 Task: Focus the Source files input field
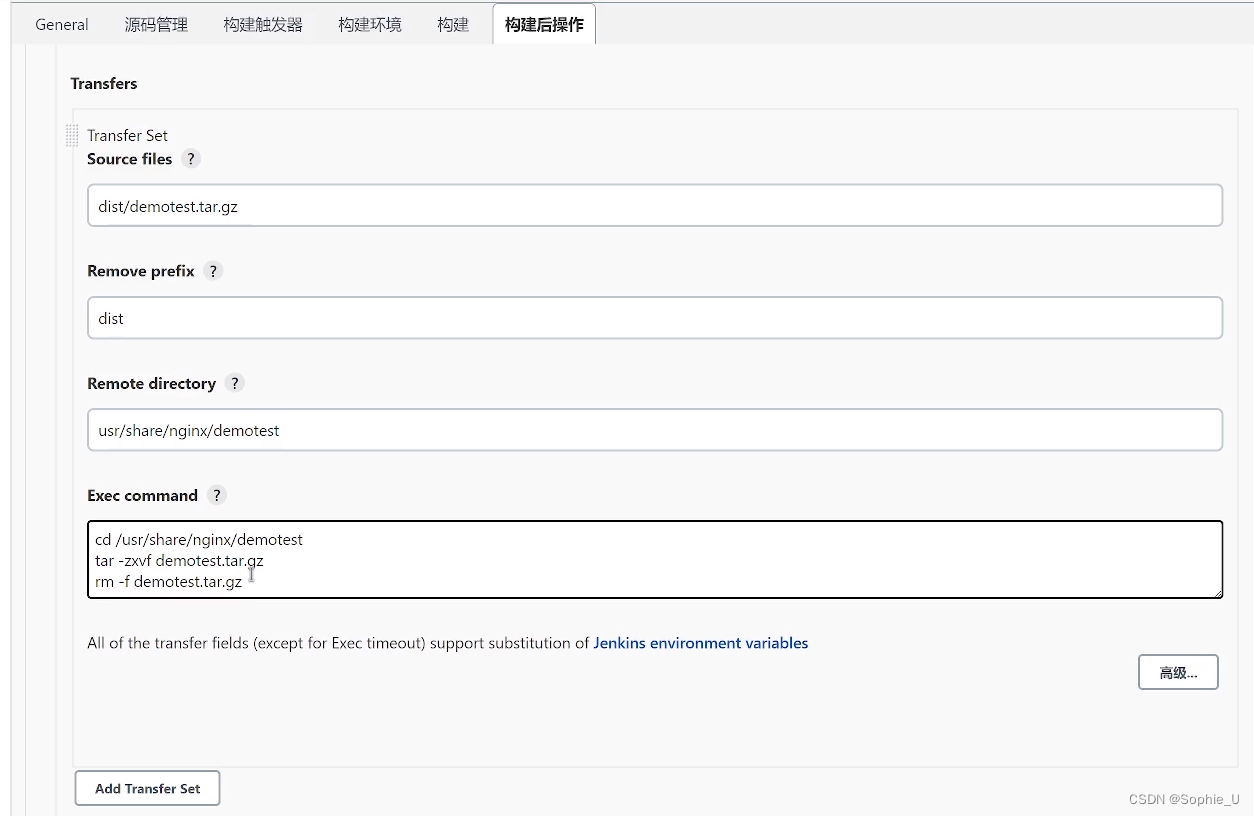(x=655, y=205)
